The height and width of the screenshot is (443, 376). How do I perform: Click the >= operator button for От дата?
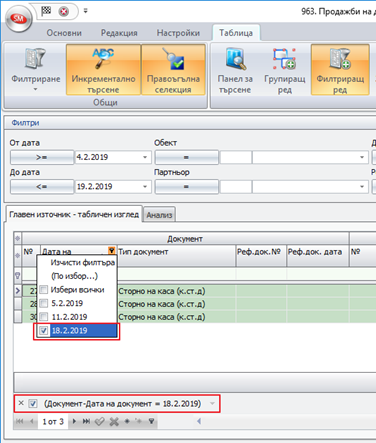[x=42, y=157]
